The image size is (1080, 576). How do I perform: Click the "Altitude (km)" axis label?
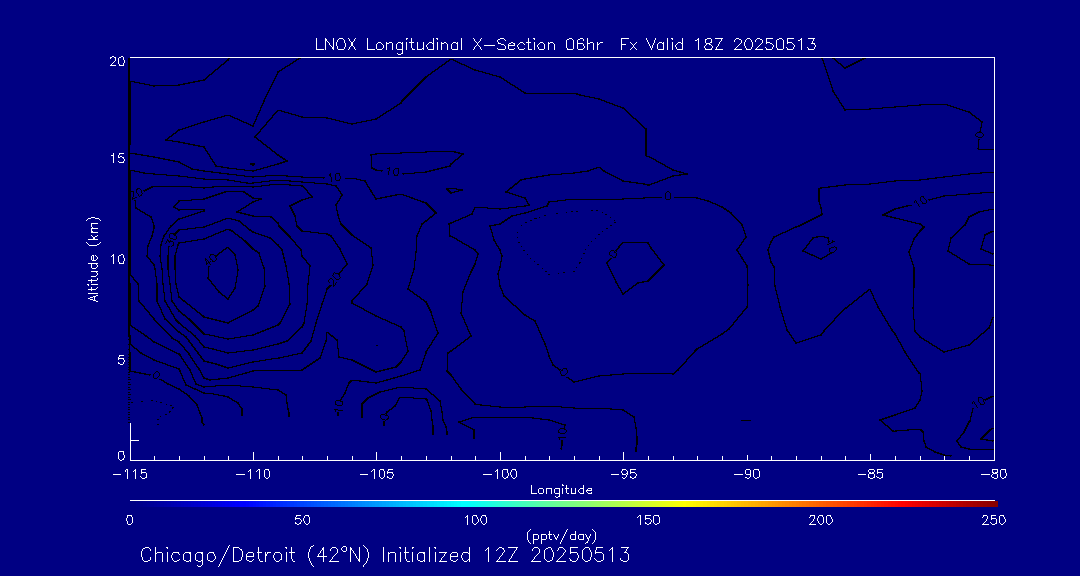coord(94,259)
